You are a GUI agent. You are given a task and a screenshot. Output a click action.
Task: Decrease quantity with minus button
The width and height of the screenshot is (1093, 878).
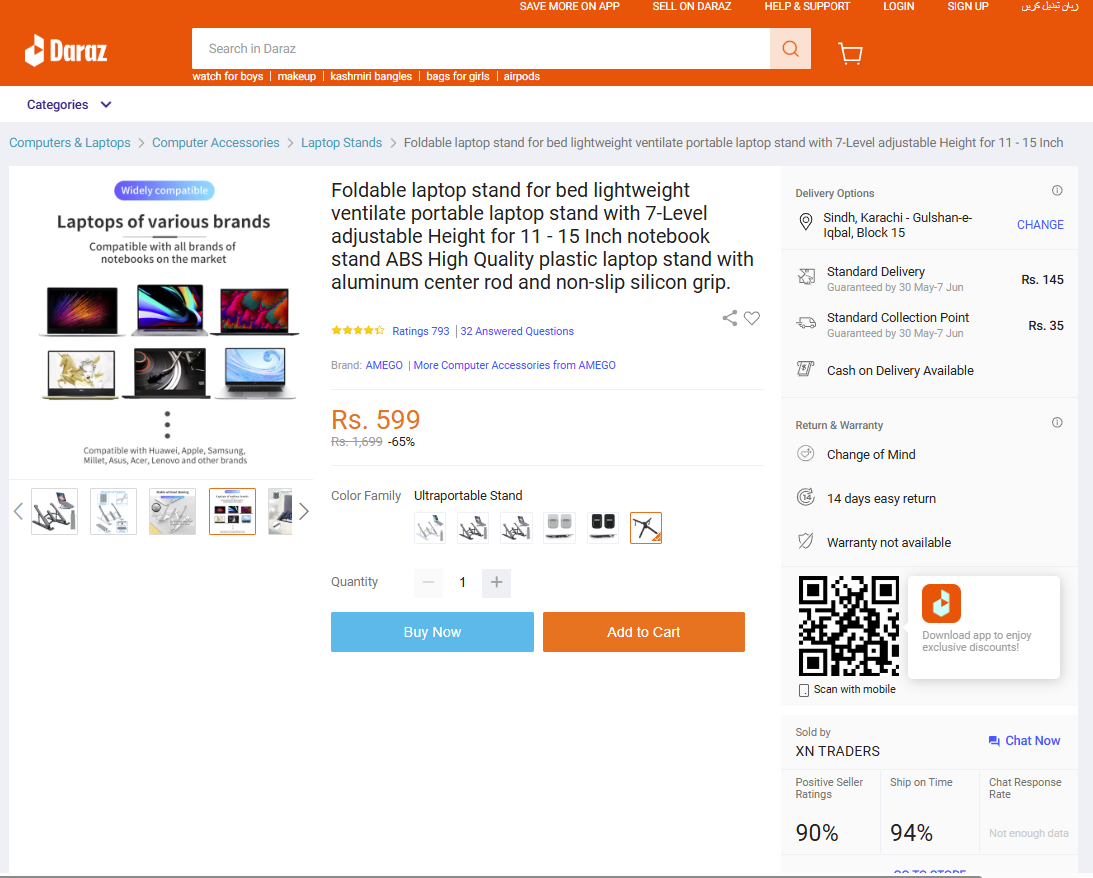[428, 583]
